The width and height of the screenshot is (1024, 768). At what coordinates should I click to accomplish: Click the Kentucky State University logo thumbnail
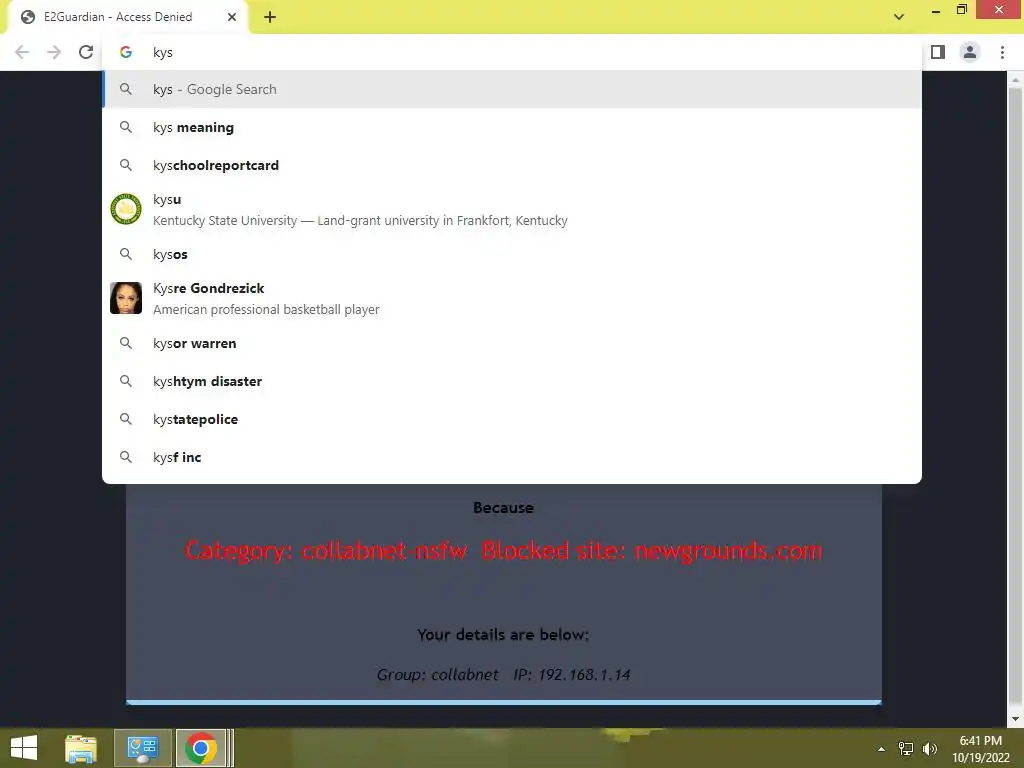click(126, 209)
